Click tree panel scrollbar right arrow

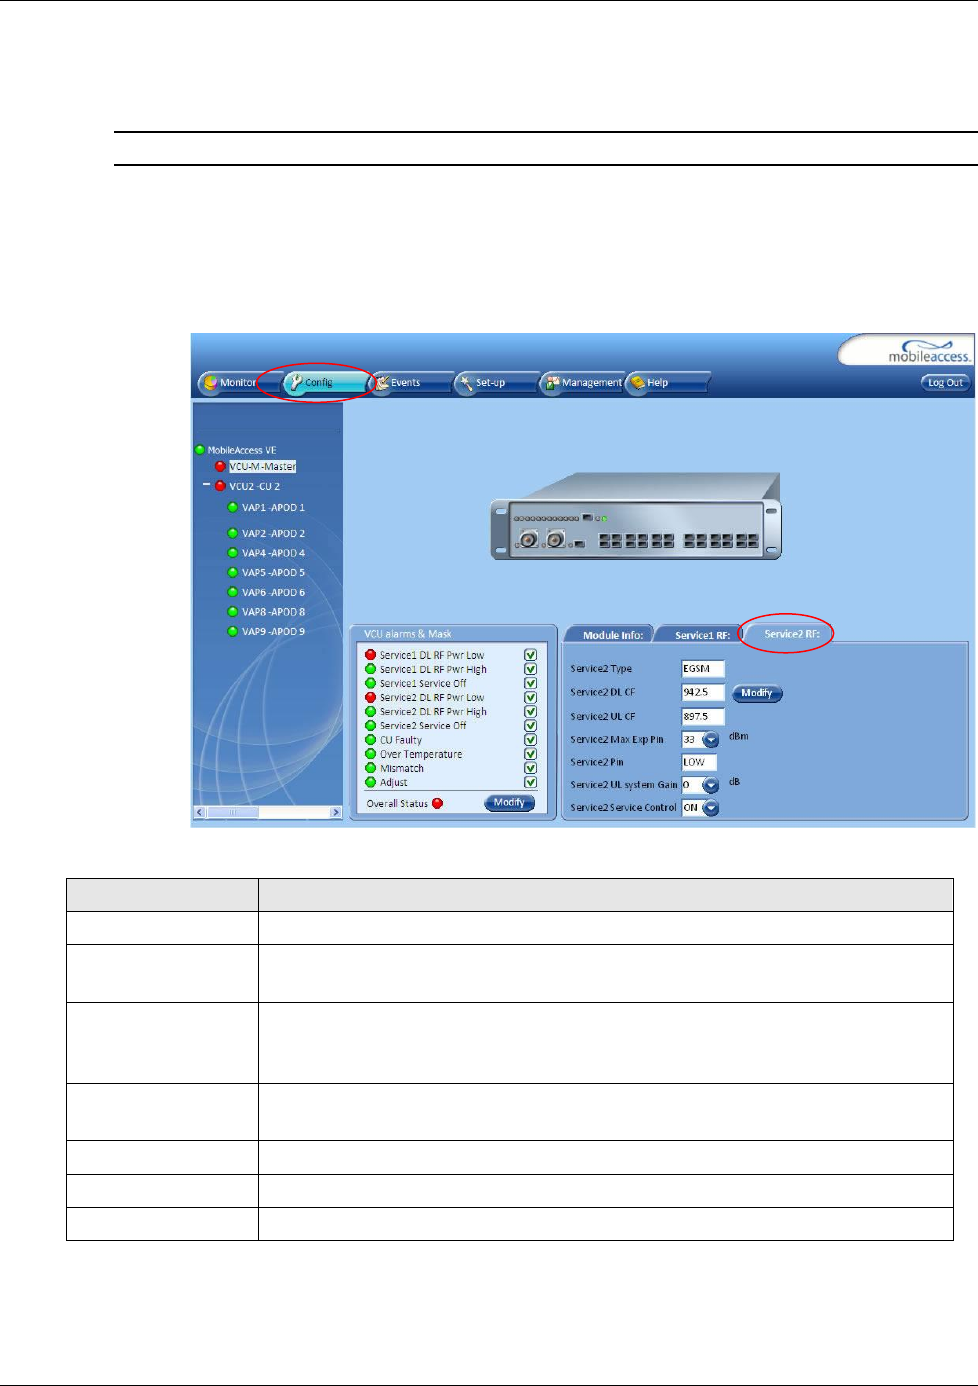pyautogui.click(x=336, y=812)
